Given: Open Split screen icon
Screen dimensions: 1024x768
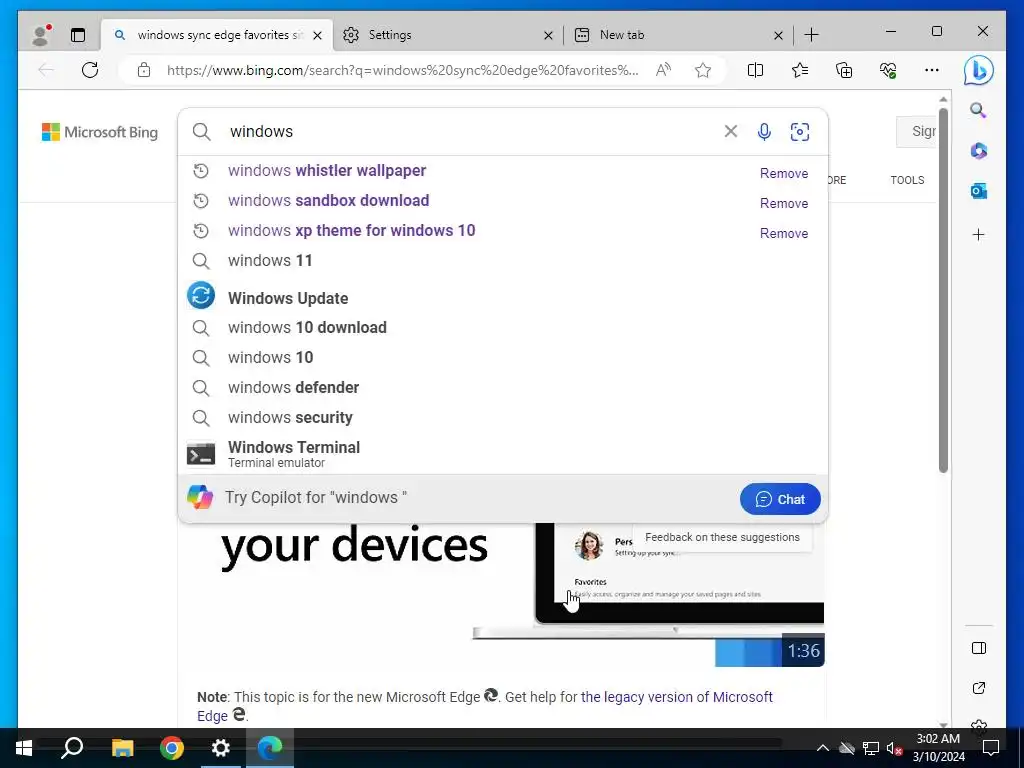Looking at the screenshot, I should (755, 70).
